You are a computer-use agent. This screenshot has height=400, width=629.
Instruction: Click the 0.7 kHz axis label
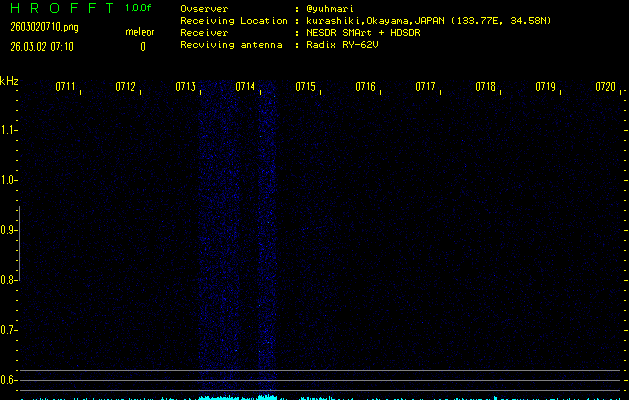pos(7,330)
